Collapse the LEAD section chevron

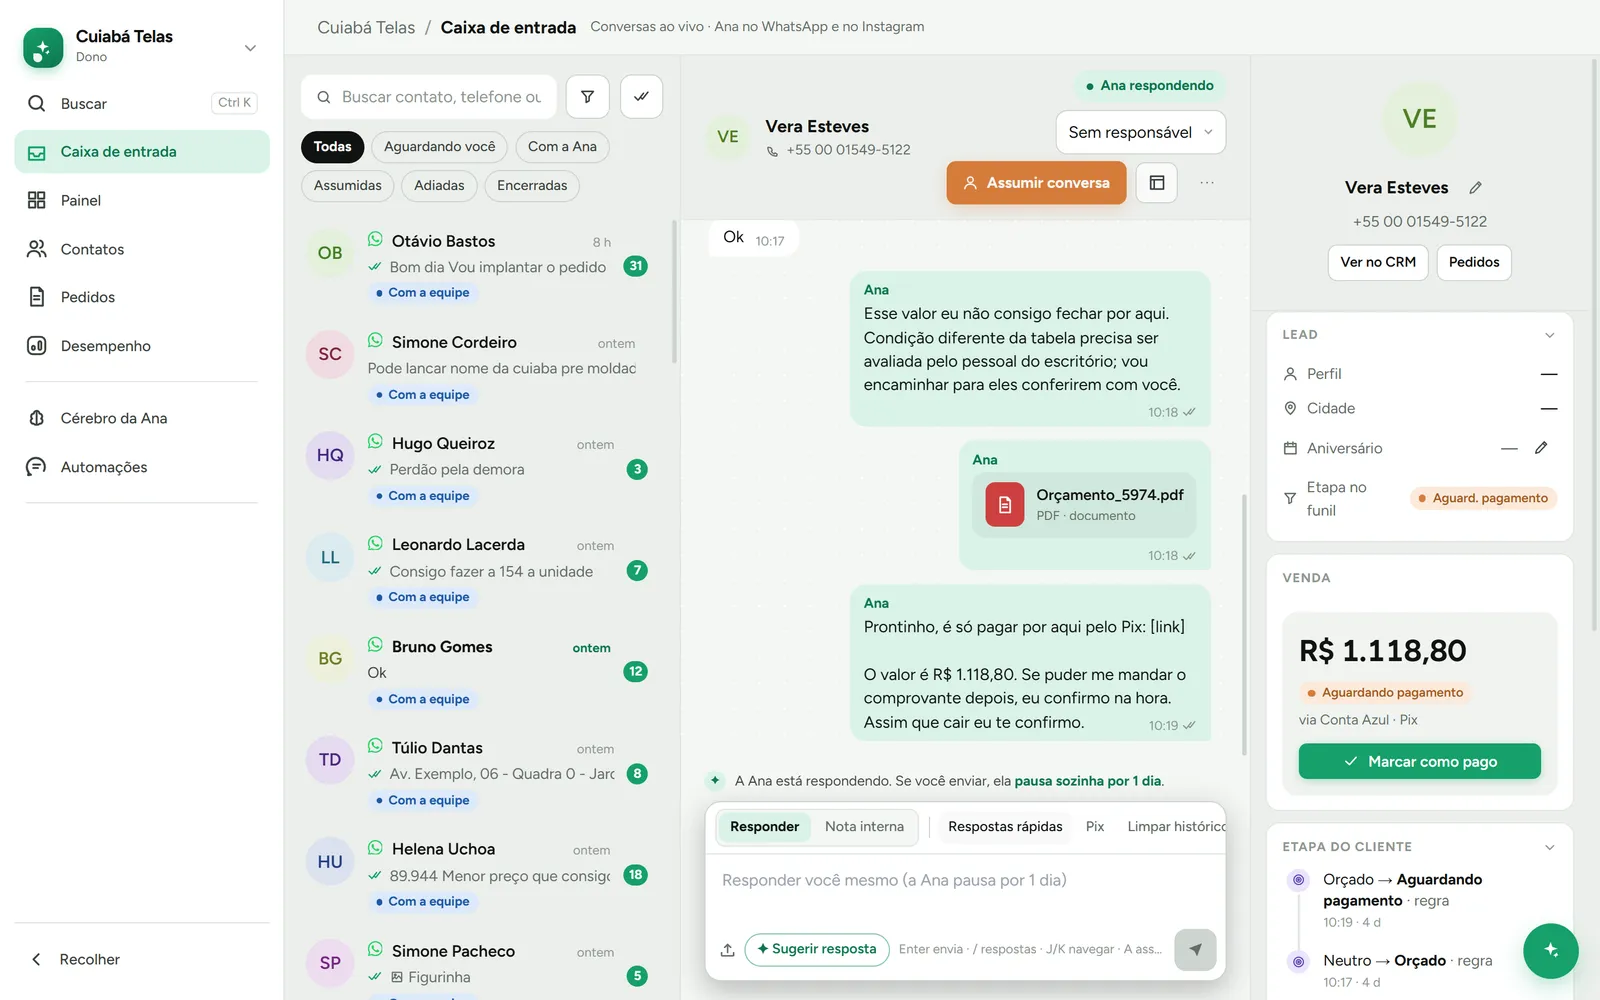point(1549,335)
